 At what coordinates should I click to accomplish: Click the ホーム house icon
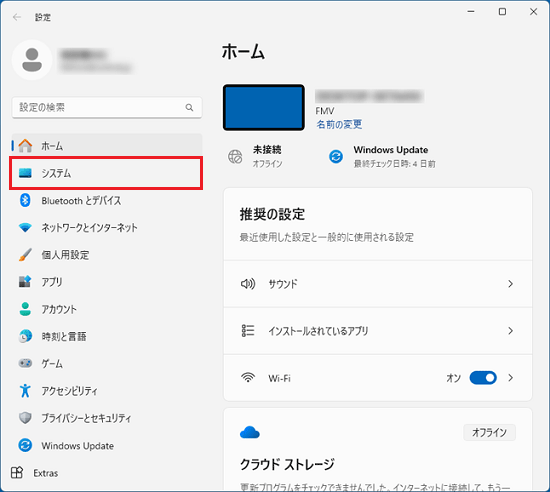click(25, 146)
